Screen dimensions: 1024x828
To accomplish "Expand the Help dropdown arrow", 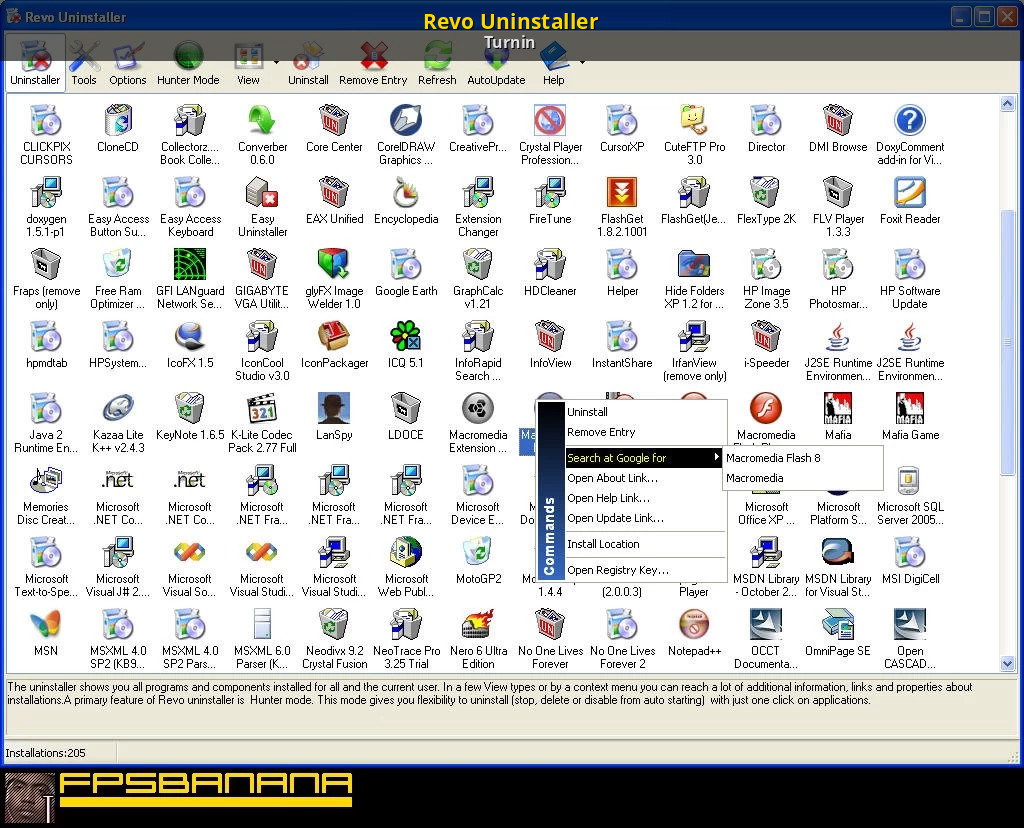I will pos(582,62).
